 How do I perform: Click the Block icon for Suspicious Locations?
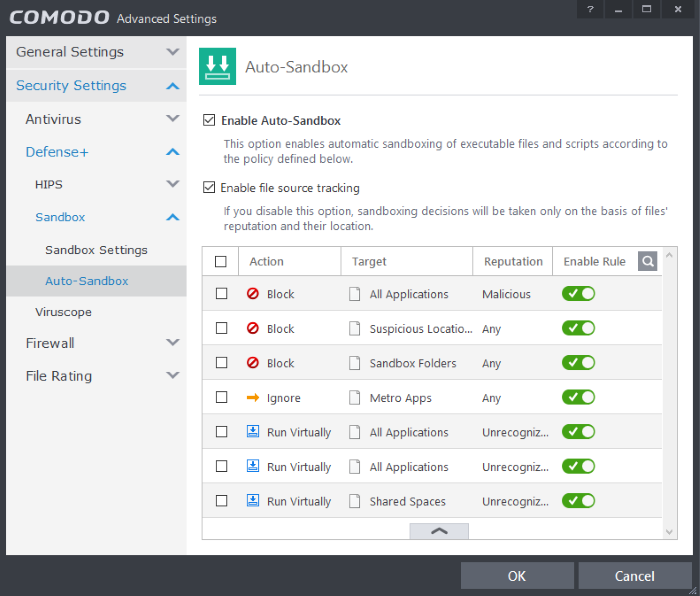pyautogui.click(x=253, y=328)
